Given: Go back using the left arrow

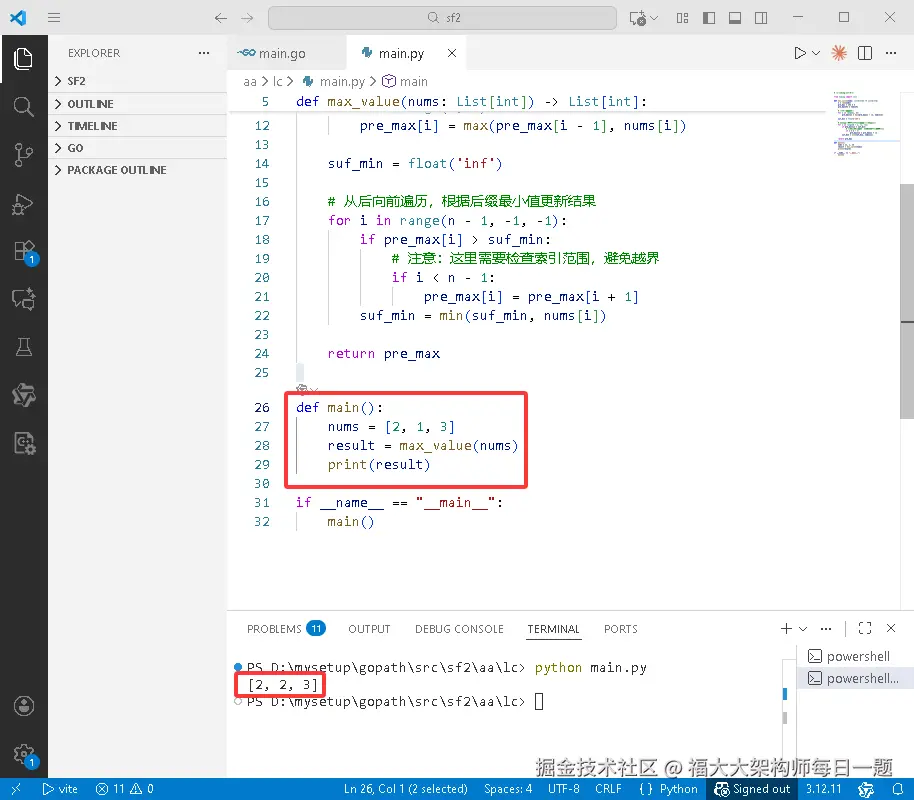Looking at the screenshot, I should [x=220, y=18].
